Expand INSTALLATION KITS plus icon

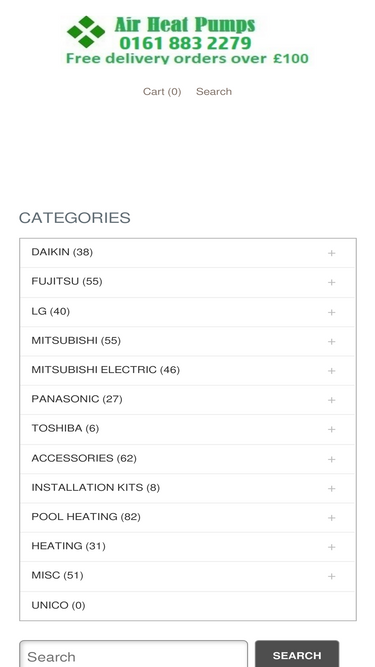click(331, 488)
